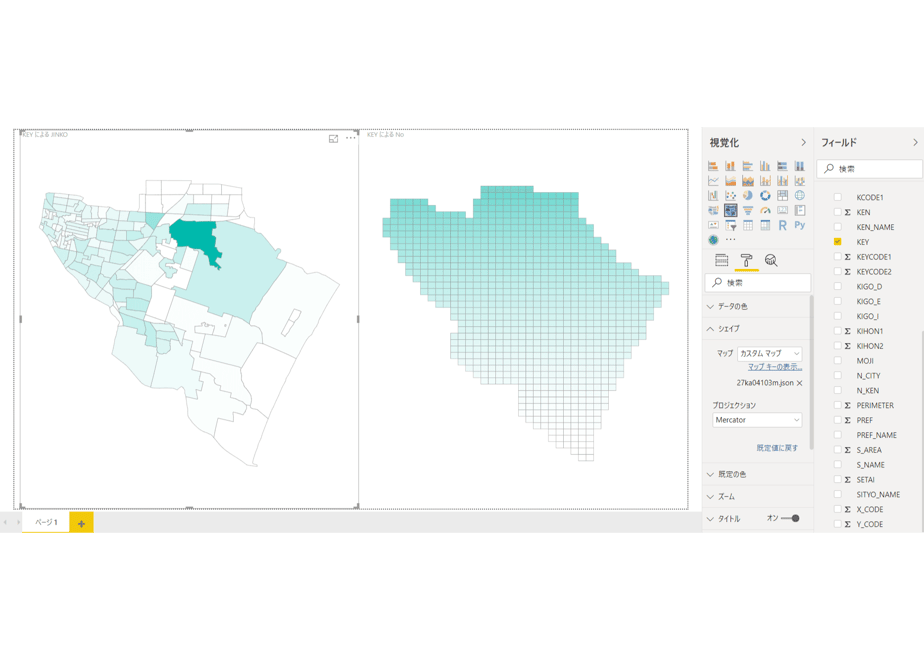Image resolution: width=924 pixels, height=660 pixels.
Task: Select the area chart visual
Action: [x=730, y=180]
